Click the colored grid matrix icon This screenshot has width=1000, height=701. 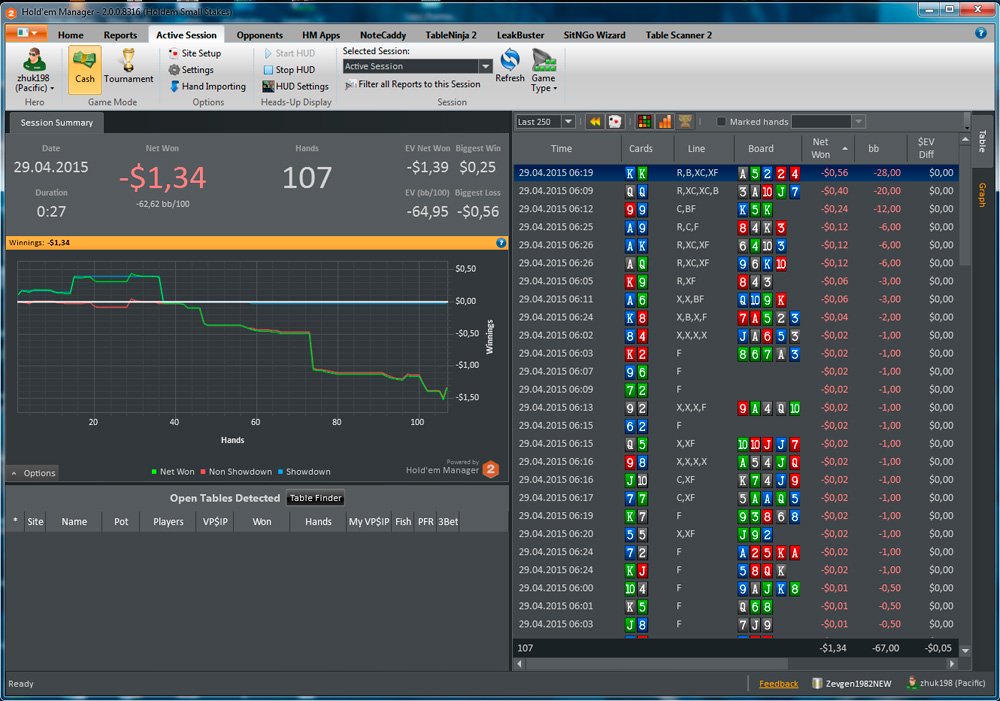645,121
